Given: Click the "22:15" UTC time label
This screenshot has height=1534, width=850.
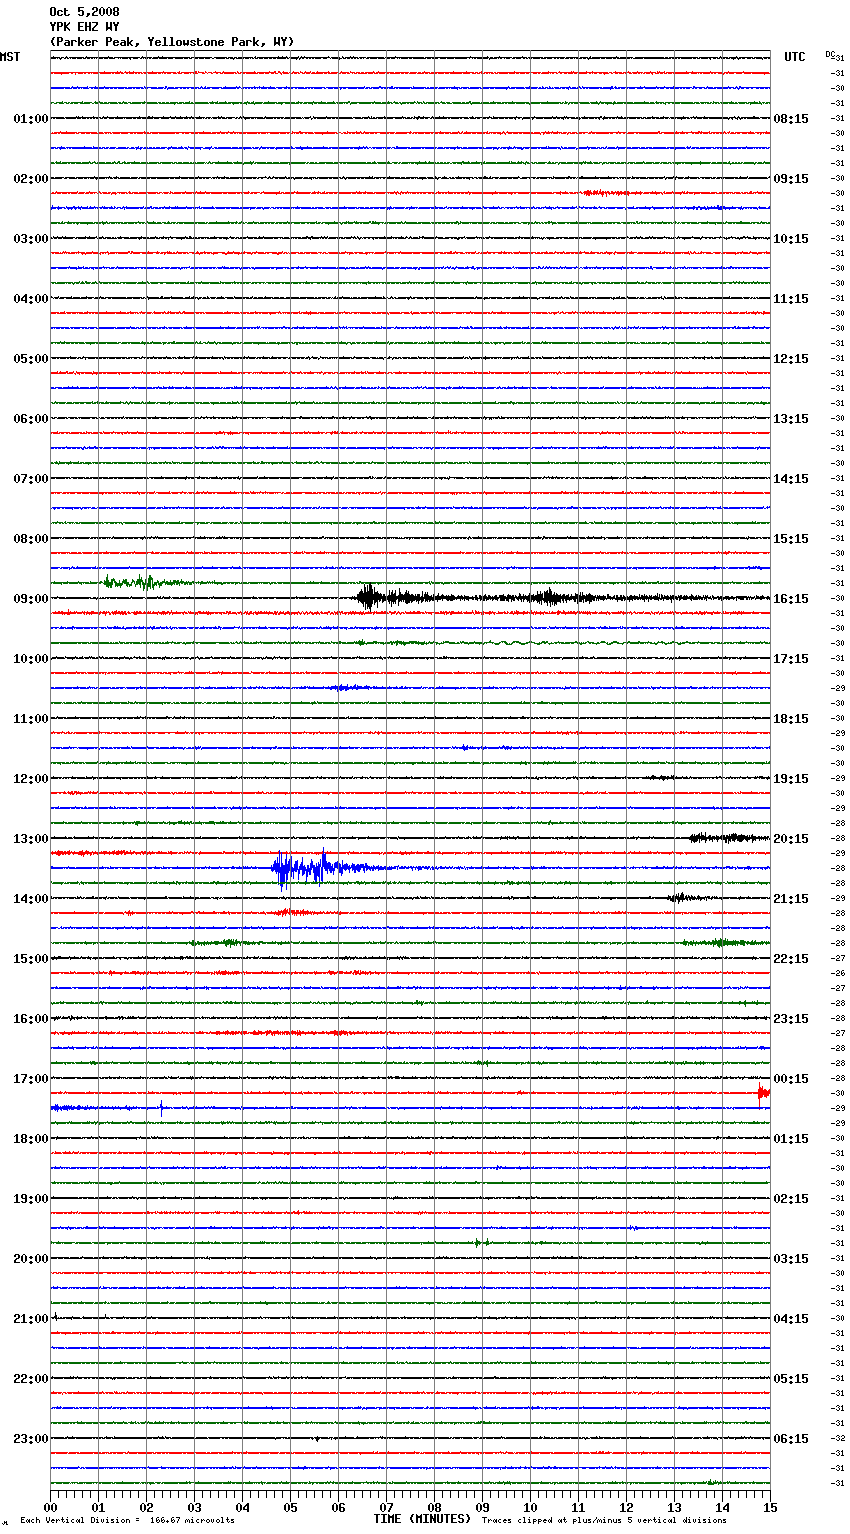Looking at the screenshot, I should (x=791, y=959).
